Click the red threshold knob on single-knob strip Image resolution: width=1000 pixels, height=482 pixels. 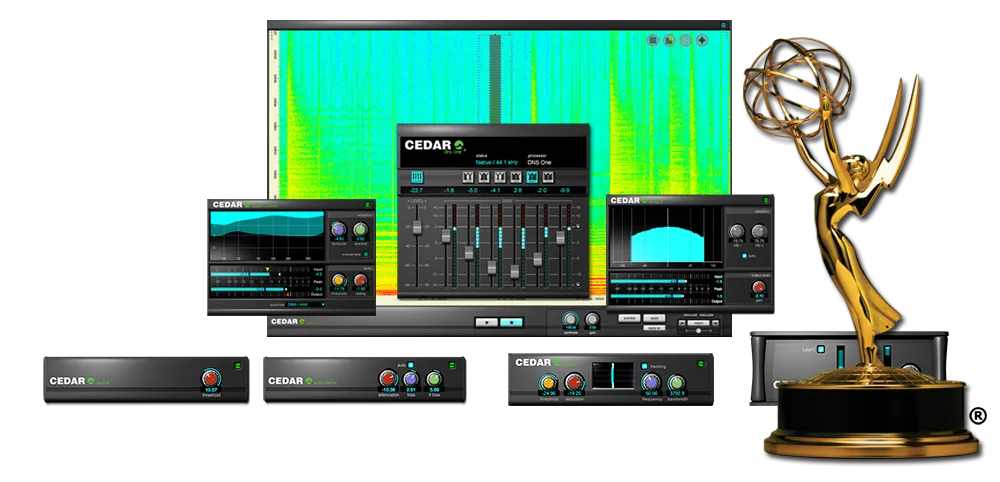click(x=210, y=377)
